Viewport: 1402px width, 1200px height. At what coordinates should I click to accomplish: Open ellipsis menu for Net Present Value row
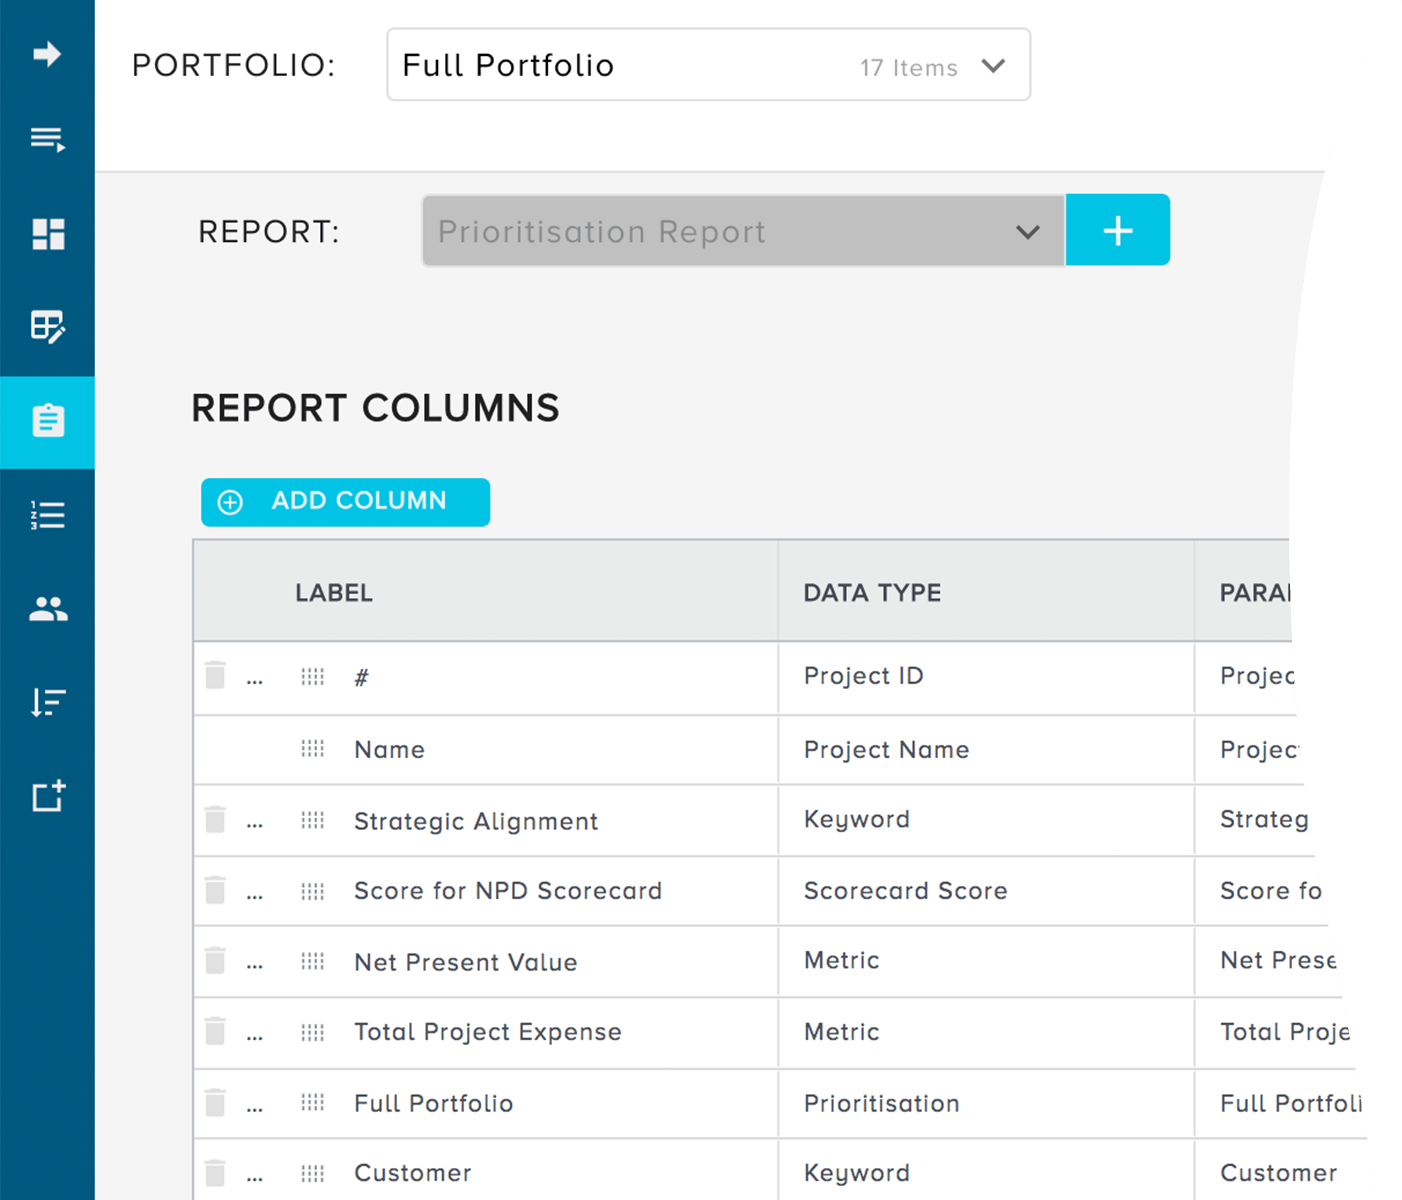(255, 964)
